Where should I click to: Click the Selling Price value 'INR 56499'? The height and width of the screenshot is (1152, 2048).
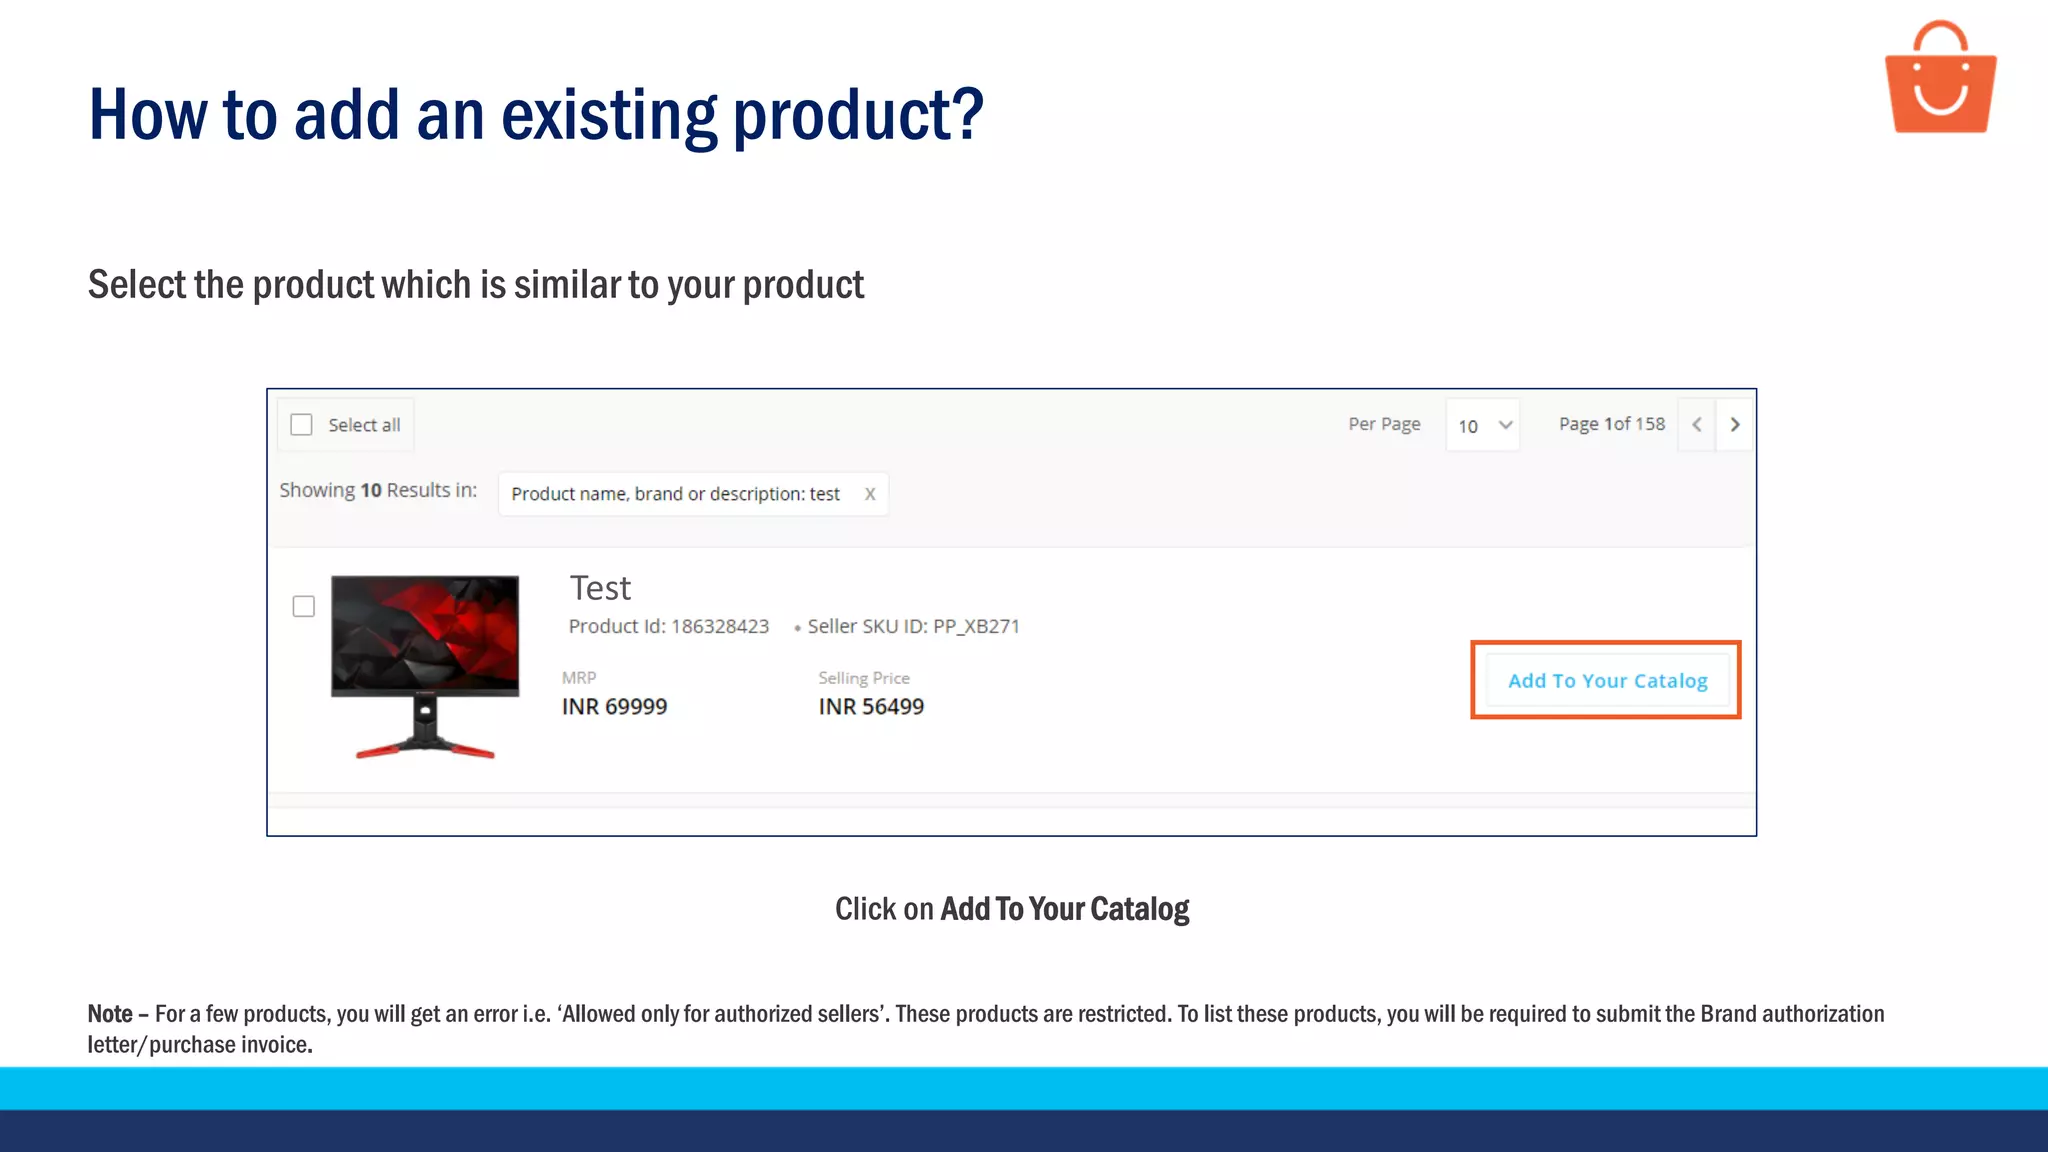tap(871, 707)
